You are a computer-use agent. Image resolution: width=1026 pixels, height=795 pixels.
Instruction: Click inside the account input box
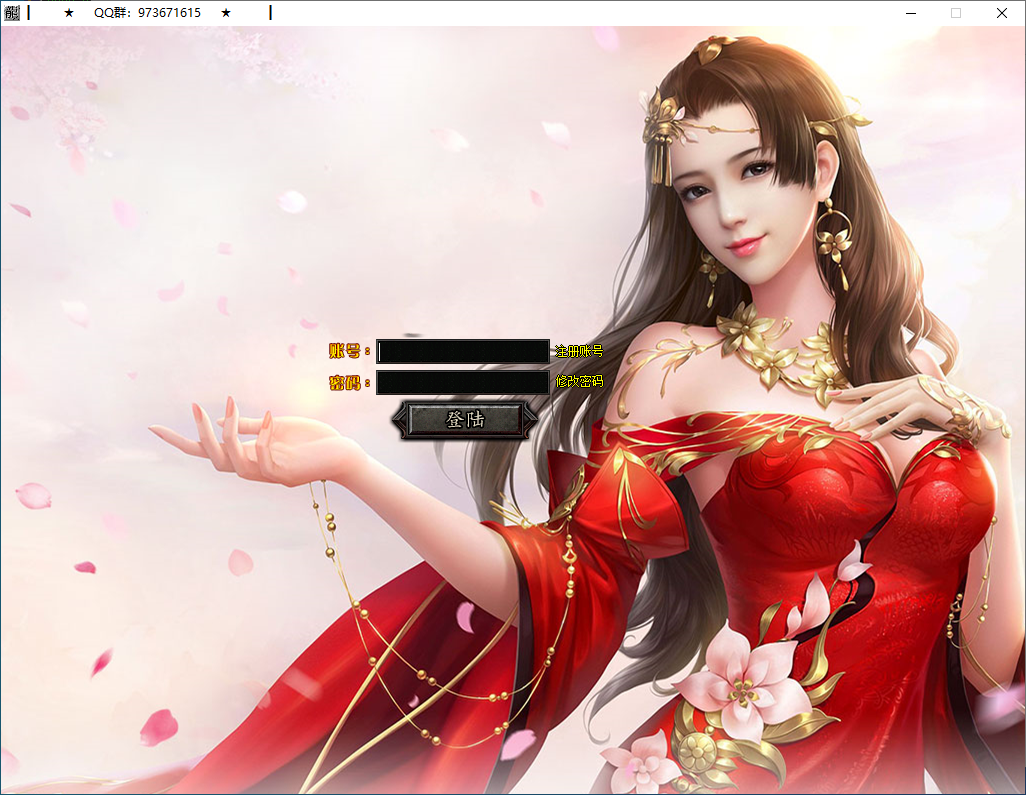[x=463, y=351]
